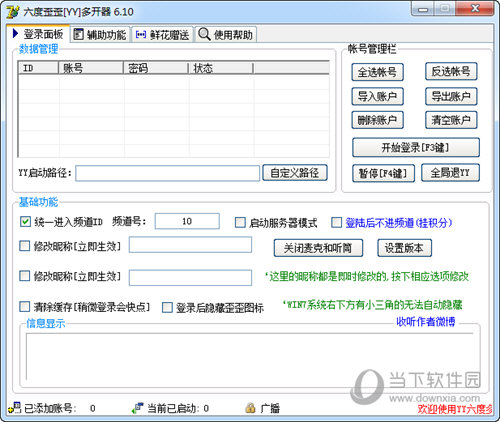Click the 已添加账号 status bar icon
Viewport: 500px width, 422px height.
coord(15,408)
